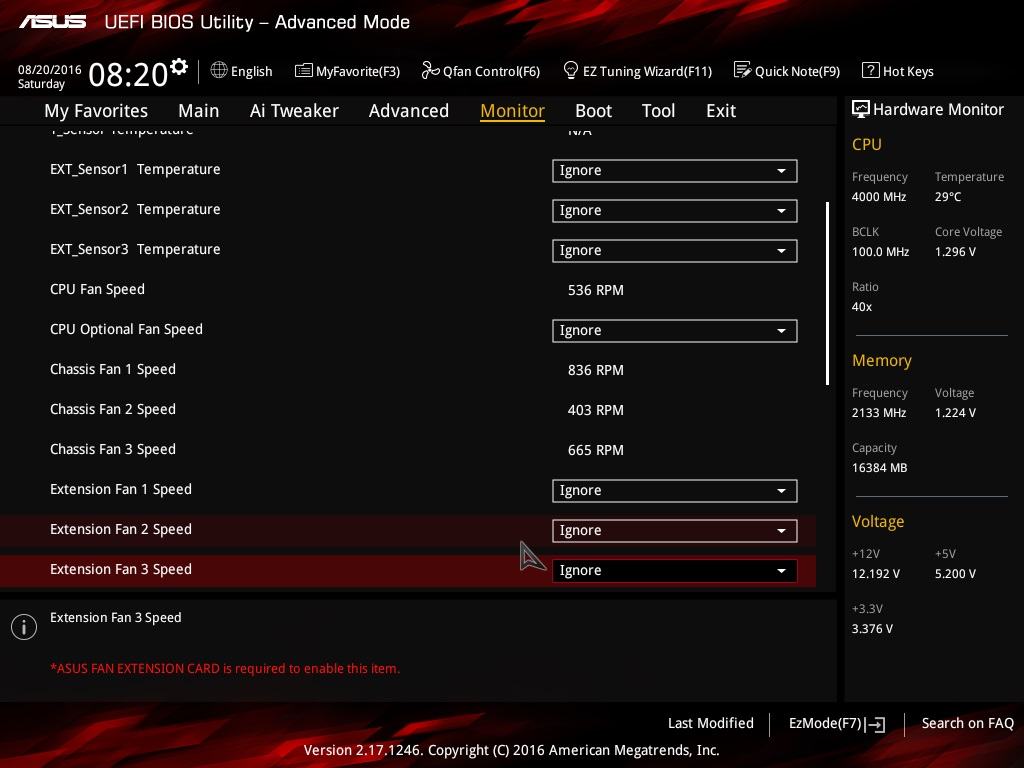This screenshot has width=1024, height=768.
Task: Click the MyFavorite list icon
Action: [304, 71]
